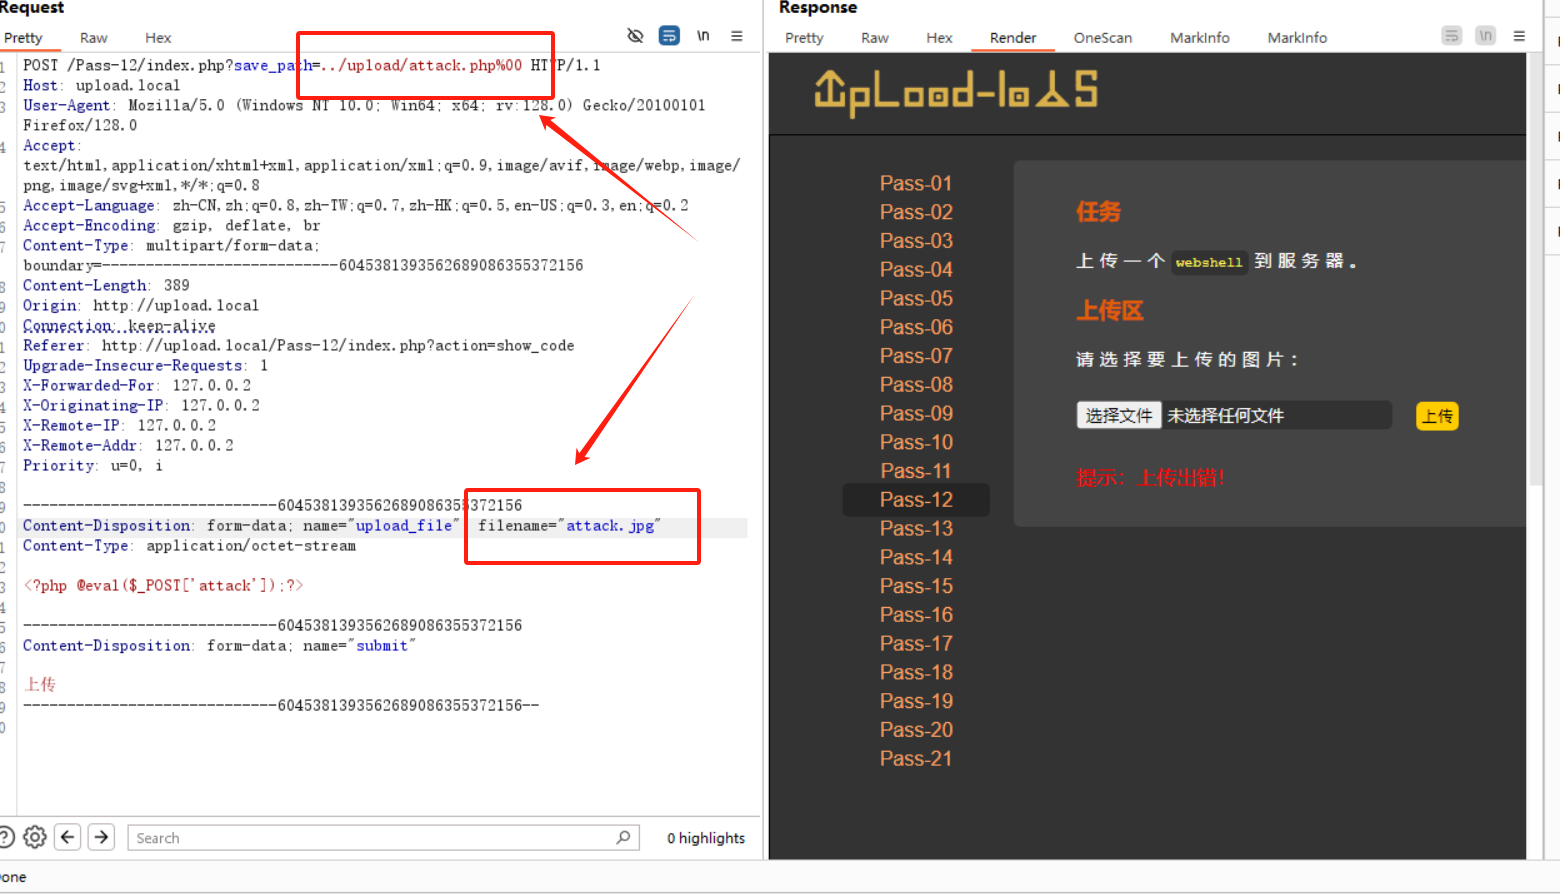
Task: Switch Response view to Raw tab
Action: (875, 38)
